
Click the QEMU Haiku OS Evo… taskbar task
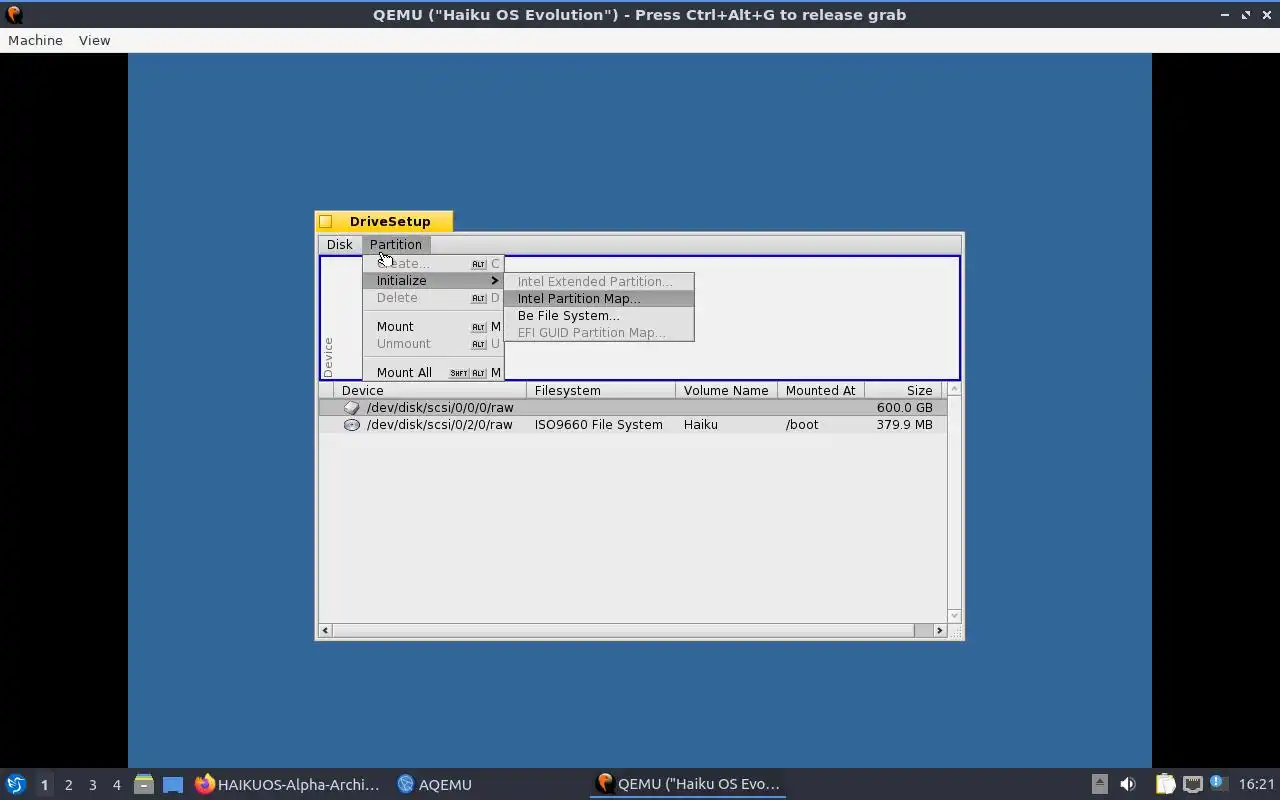click(688, 785)
